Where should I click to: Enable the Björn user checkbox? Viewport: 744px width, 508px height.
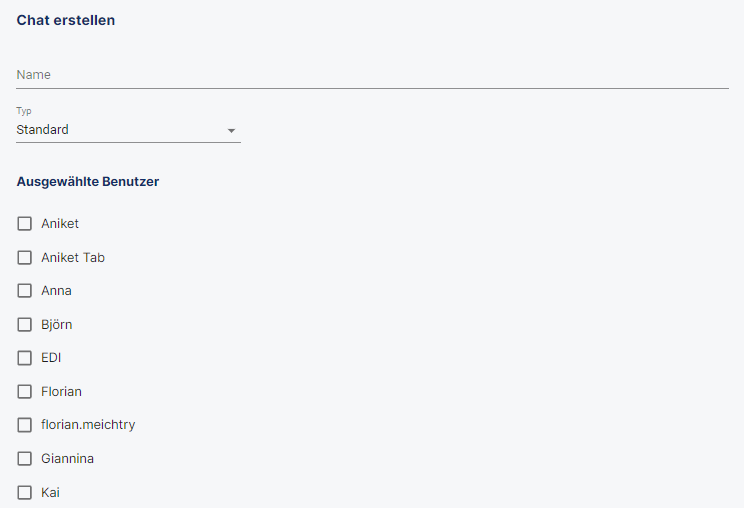[25, 324]
